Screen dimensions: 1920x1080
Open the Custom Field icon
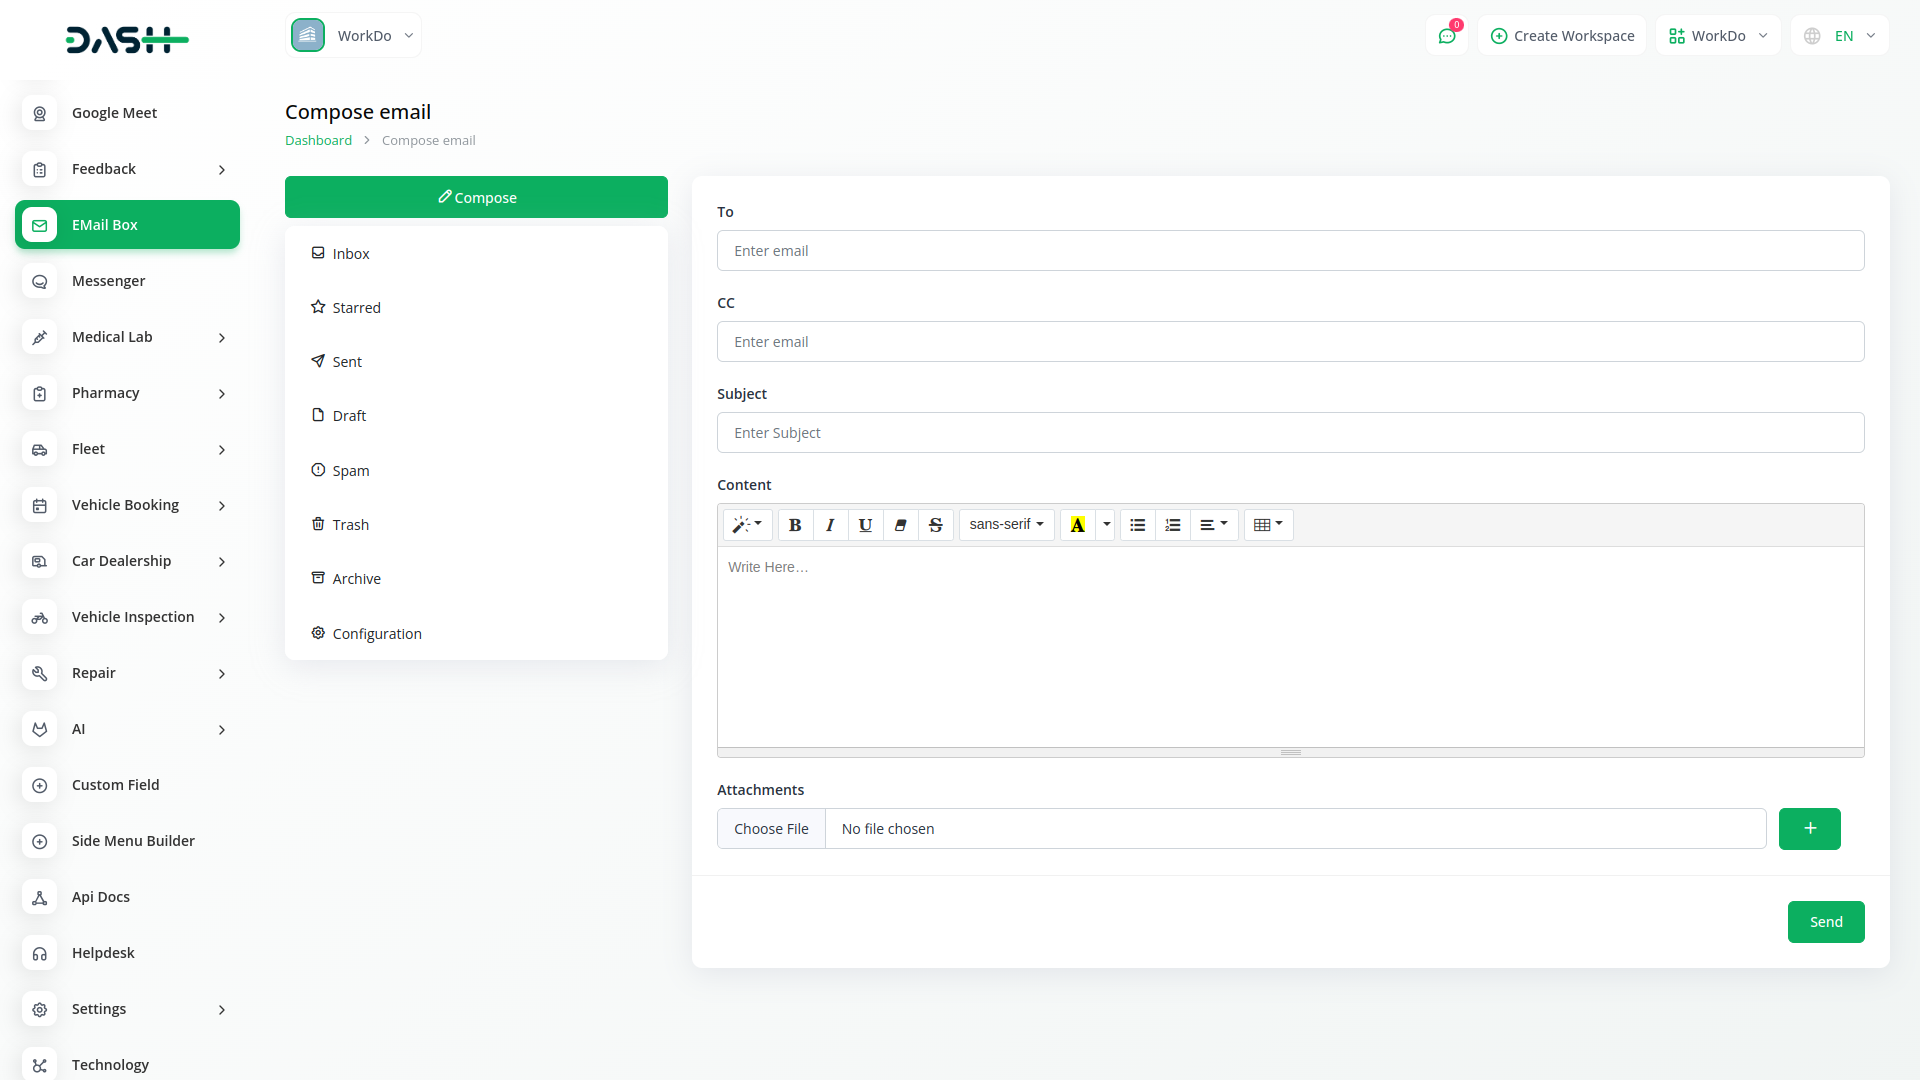coord(40,785)
